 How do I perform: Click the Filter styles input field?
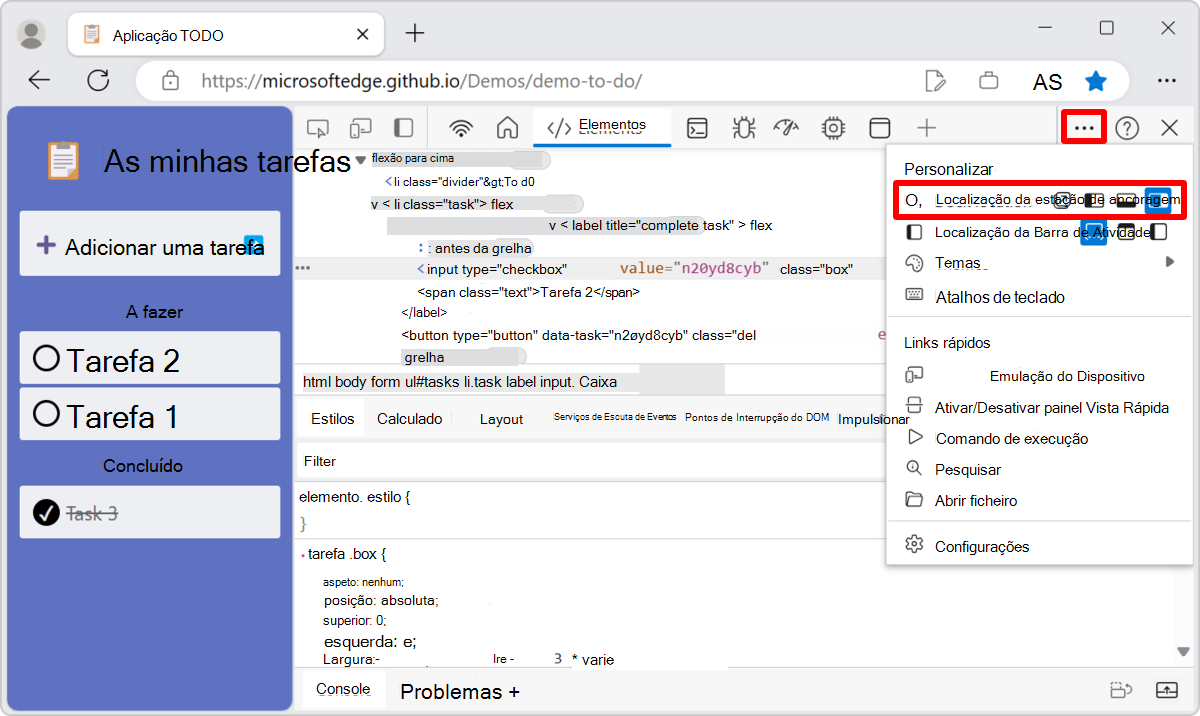point(590,461)
